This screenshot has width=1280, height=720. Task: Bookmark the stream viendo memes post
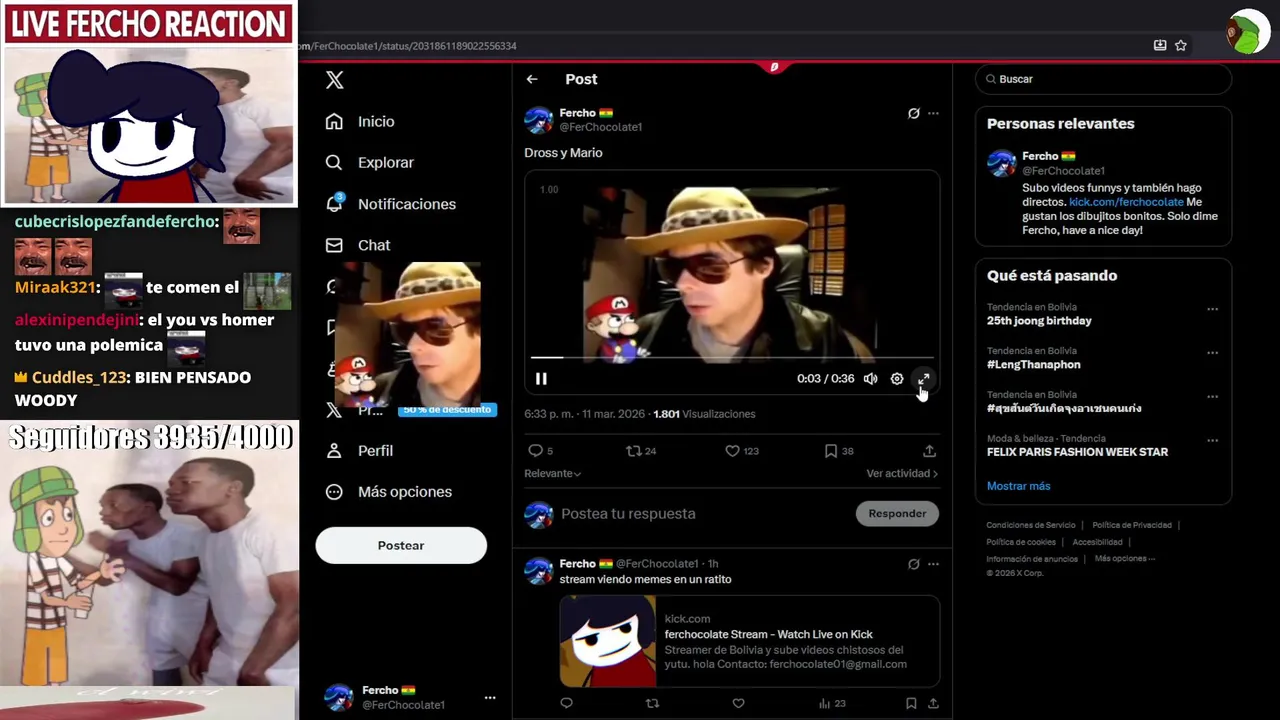pos(911,704)
